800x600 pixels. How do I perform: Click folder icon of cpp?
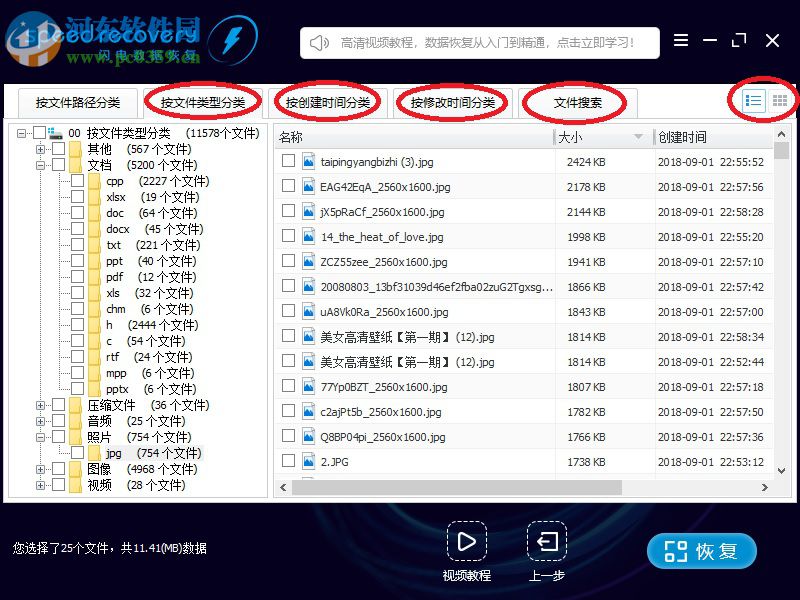point(94,181)
